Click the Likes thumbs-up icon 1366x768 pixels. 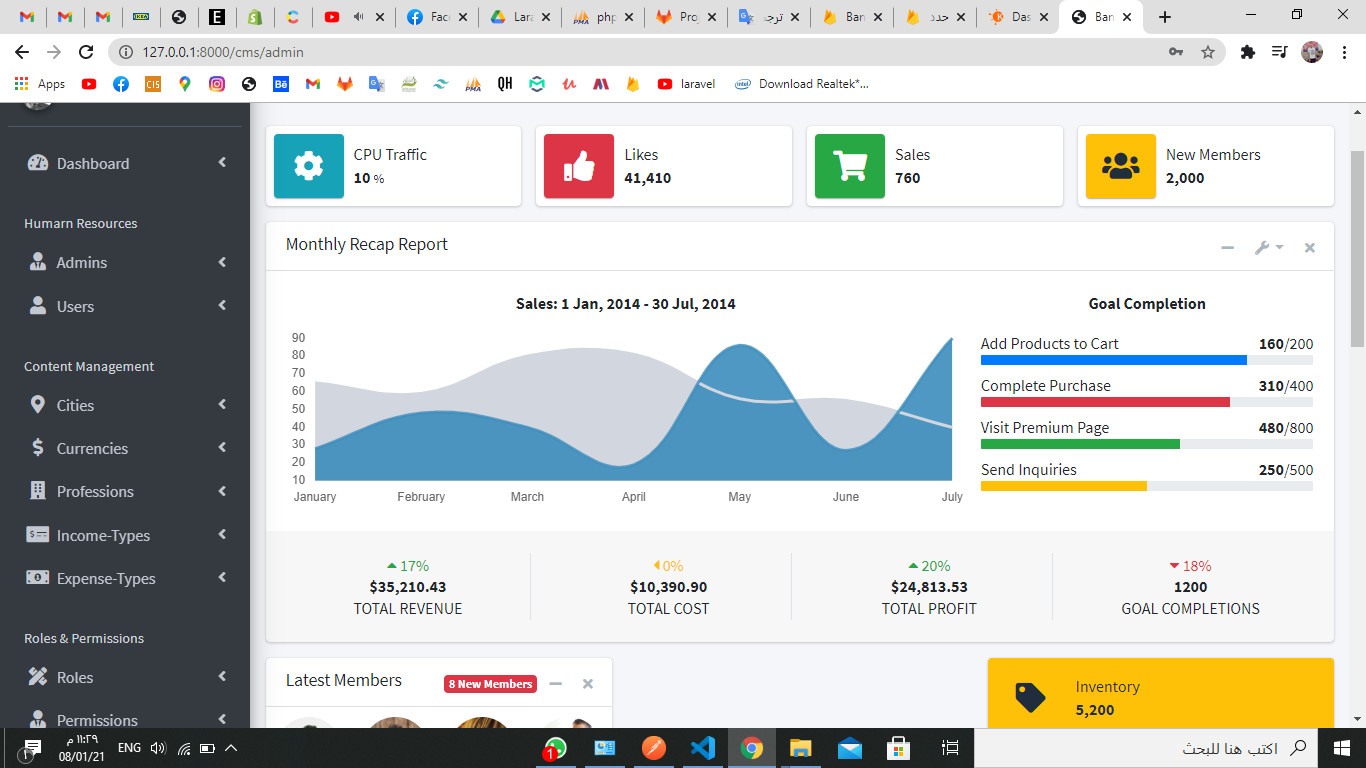click(579, 166)
